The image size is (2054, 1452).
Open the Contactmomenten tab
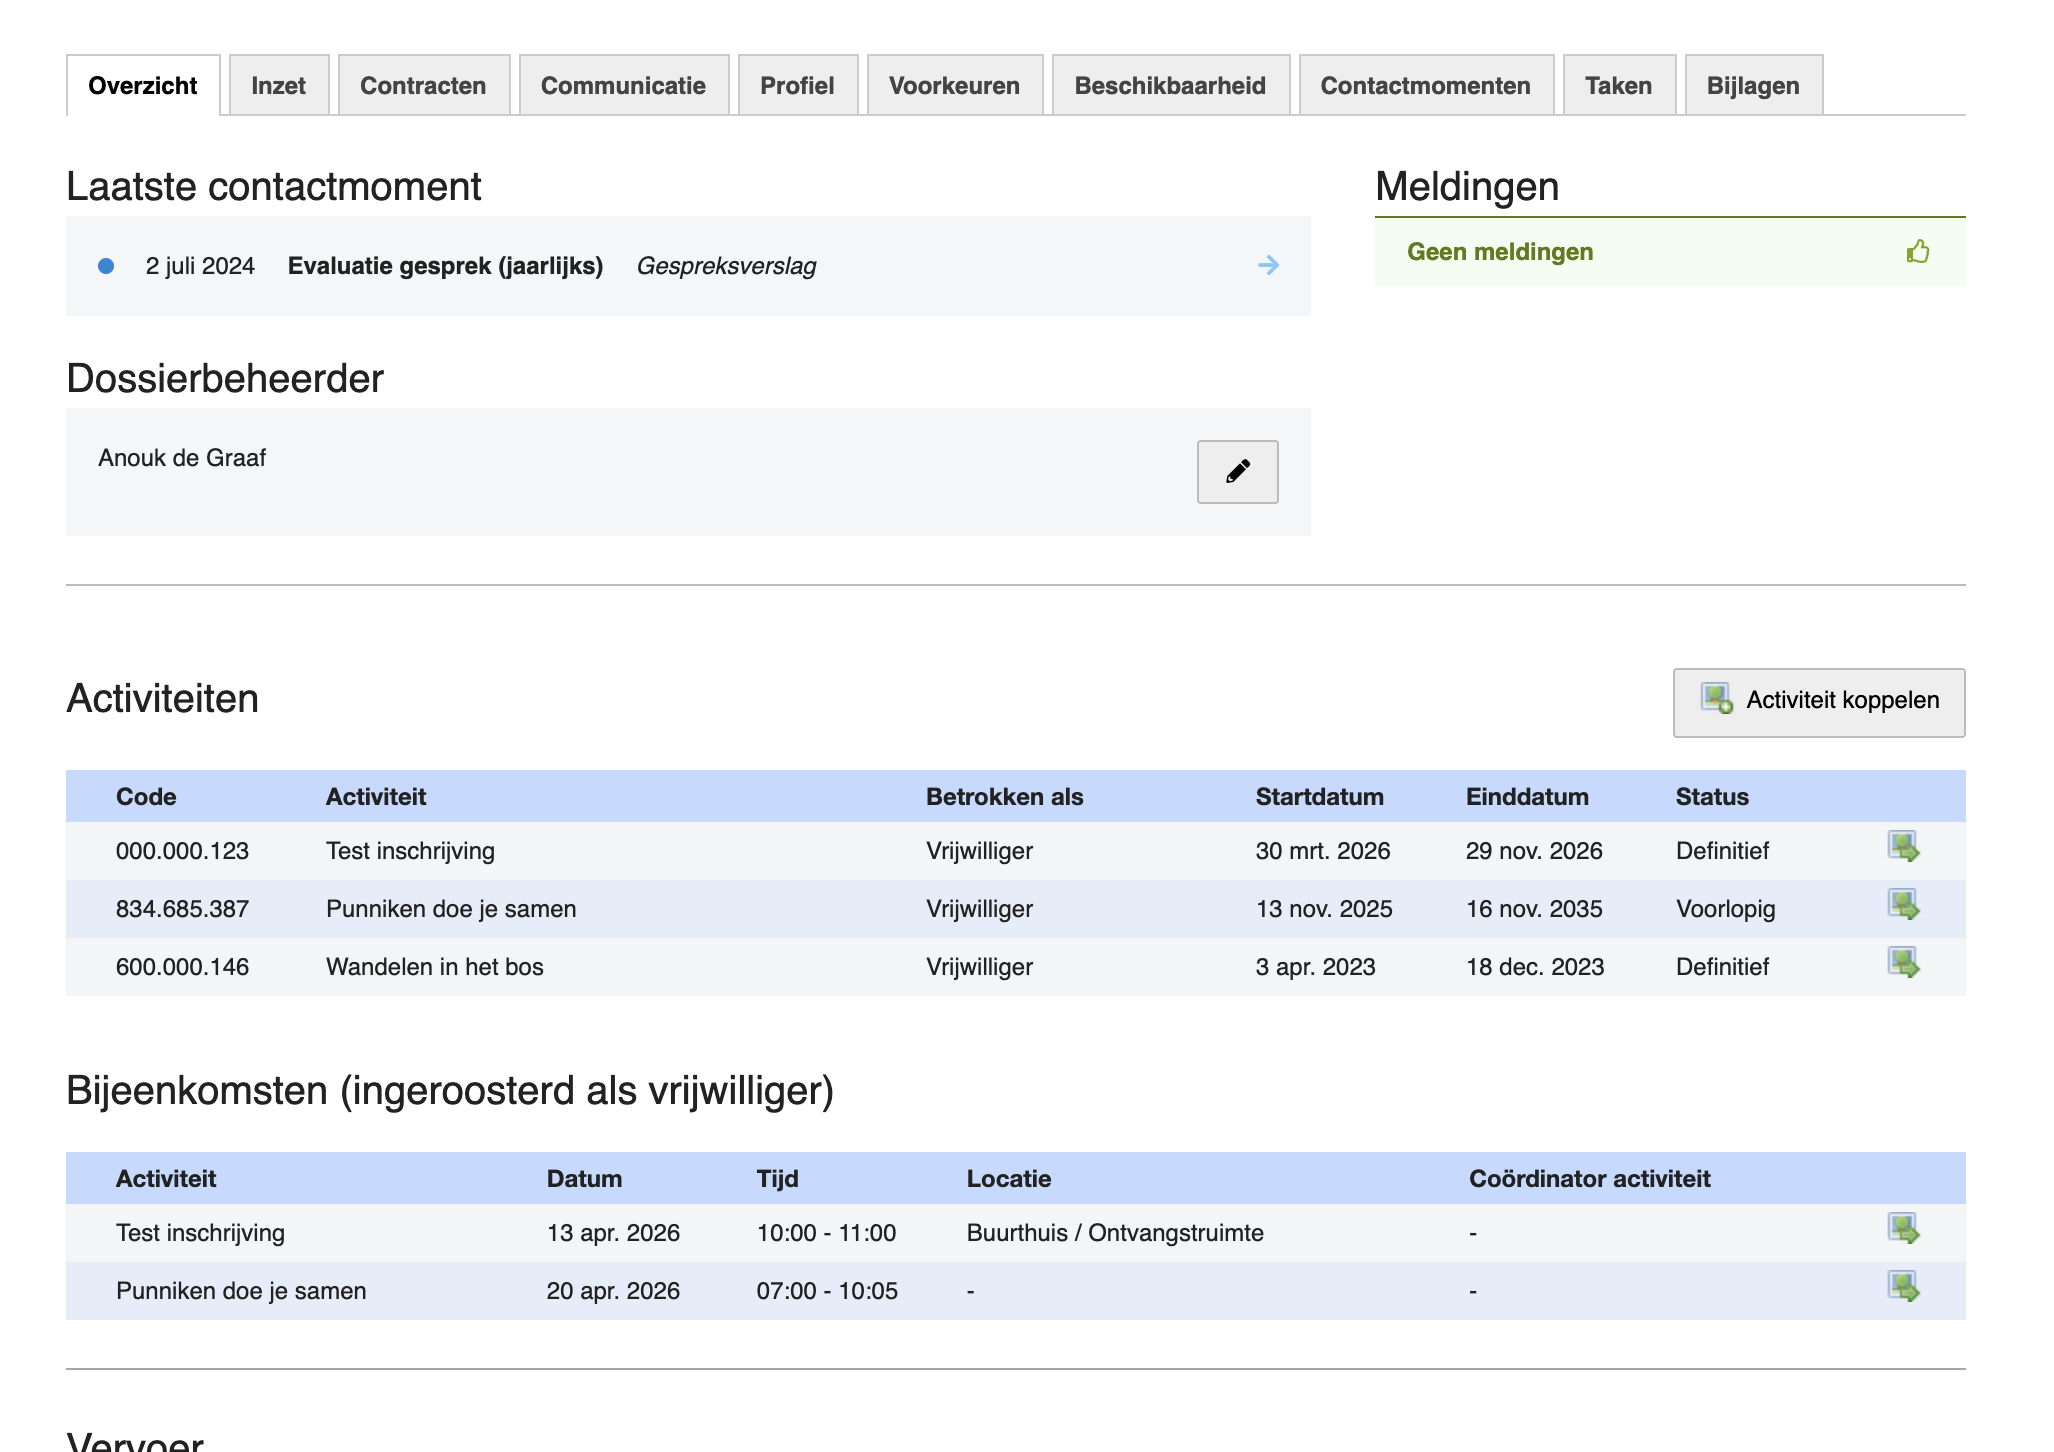pyautogui.click(x=1425, y=86)
